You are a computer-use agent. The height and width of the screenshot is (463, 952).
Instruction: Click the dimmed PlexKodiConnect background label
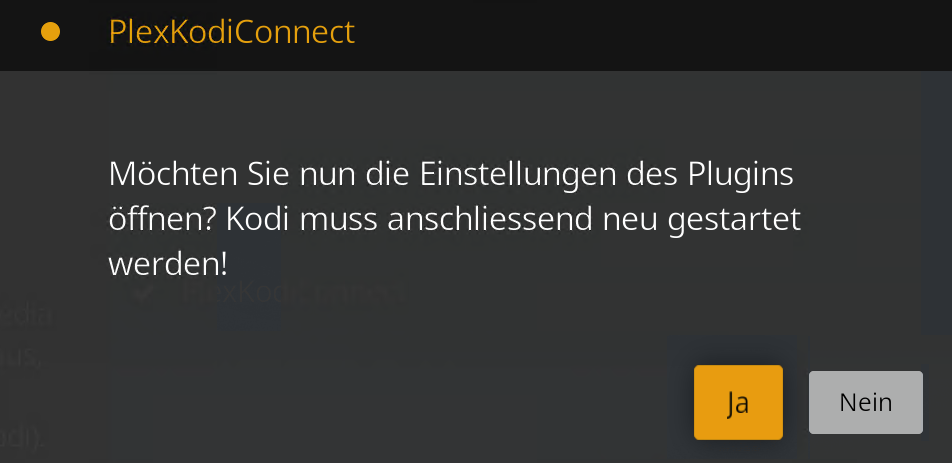292,293
